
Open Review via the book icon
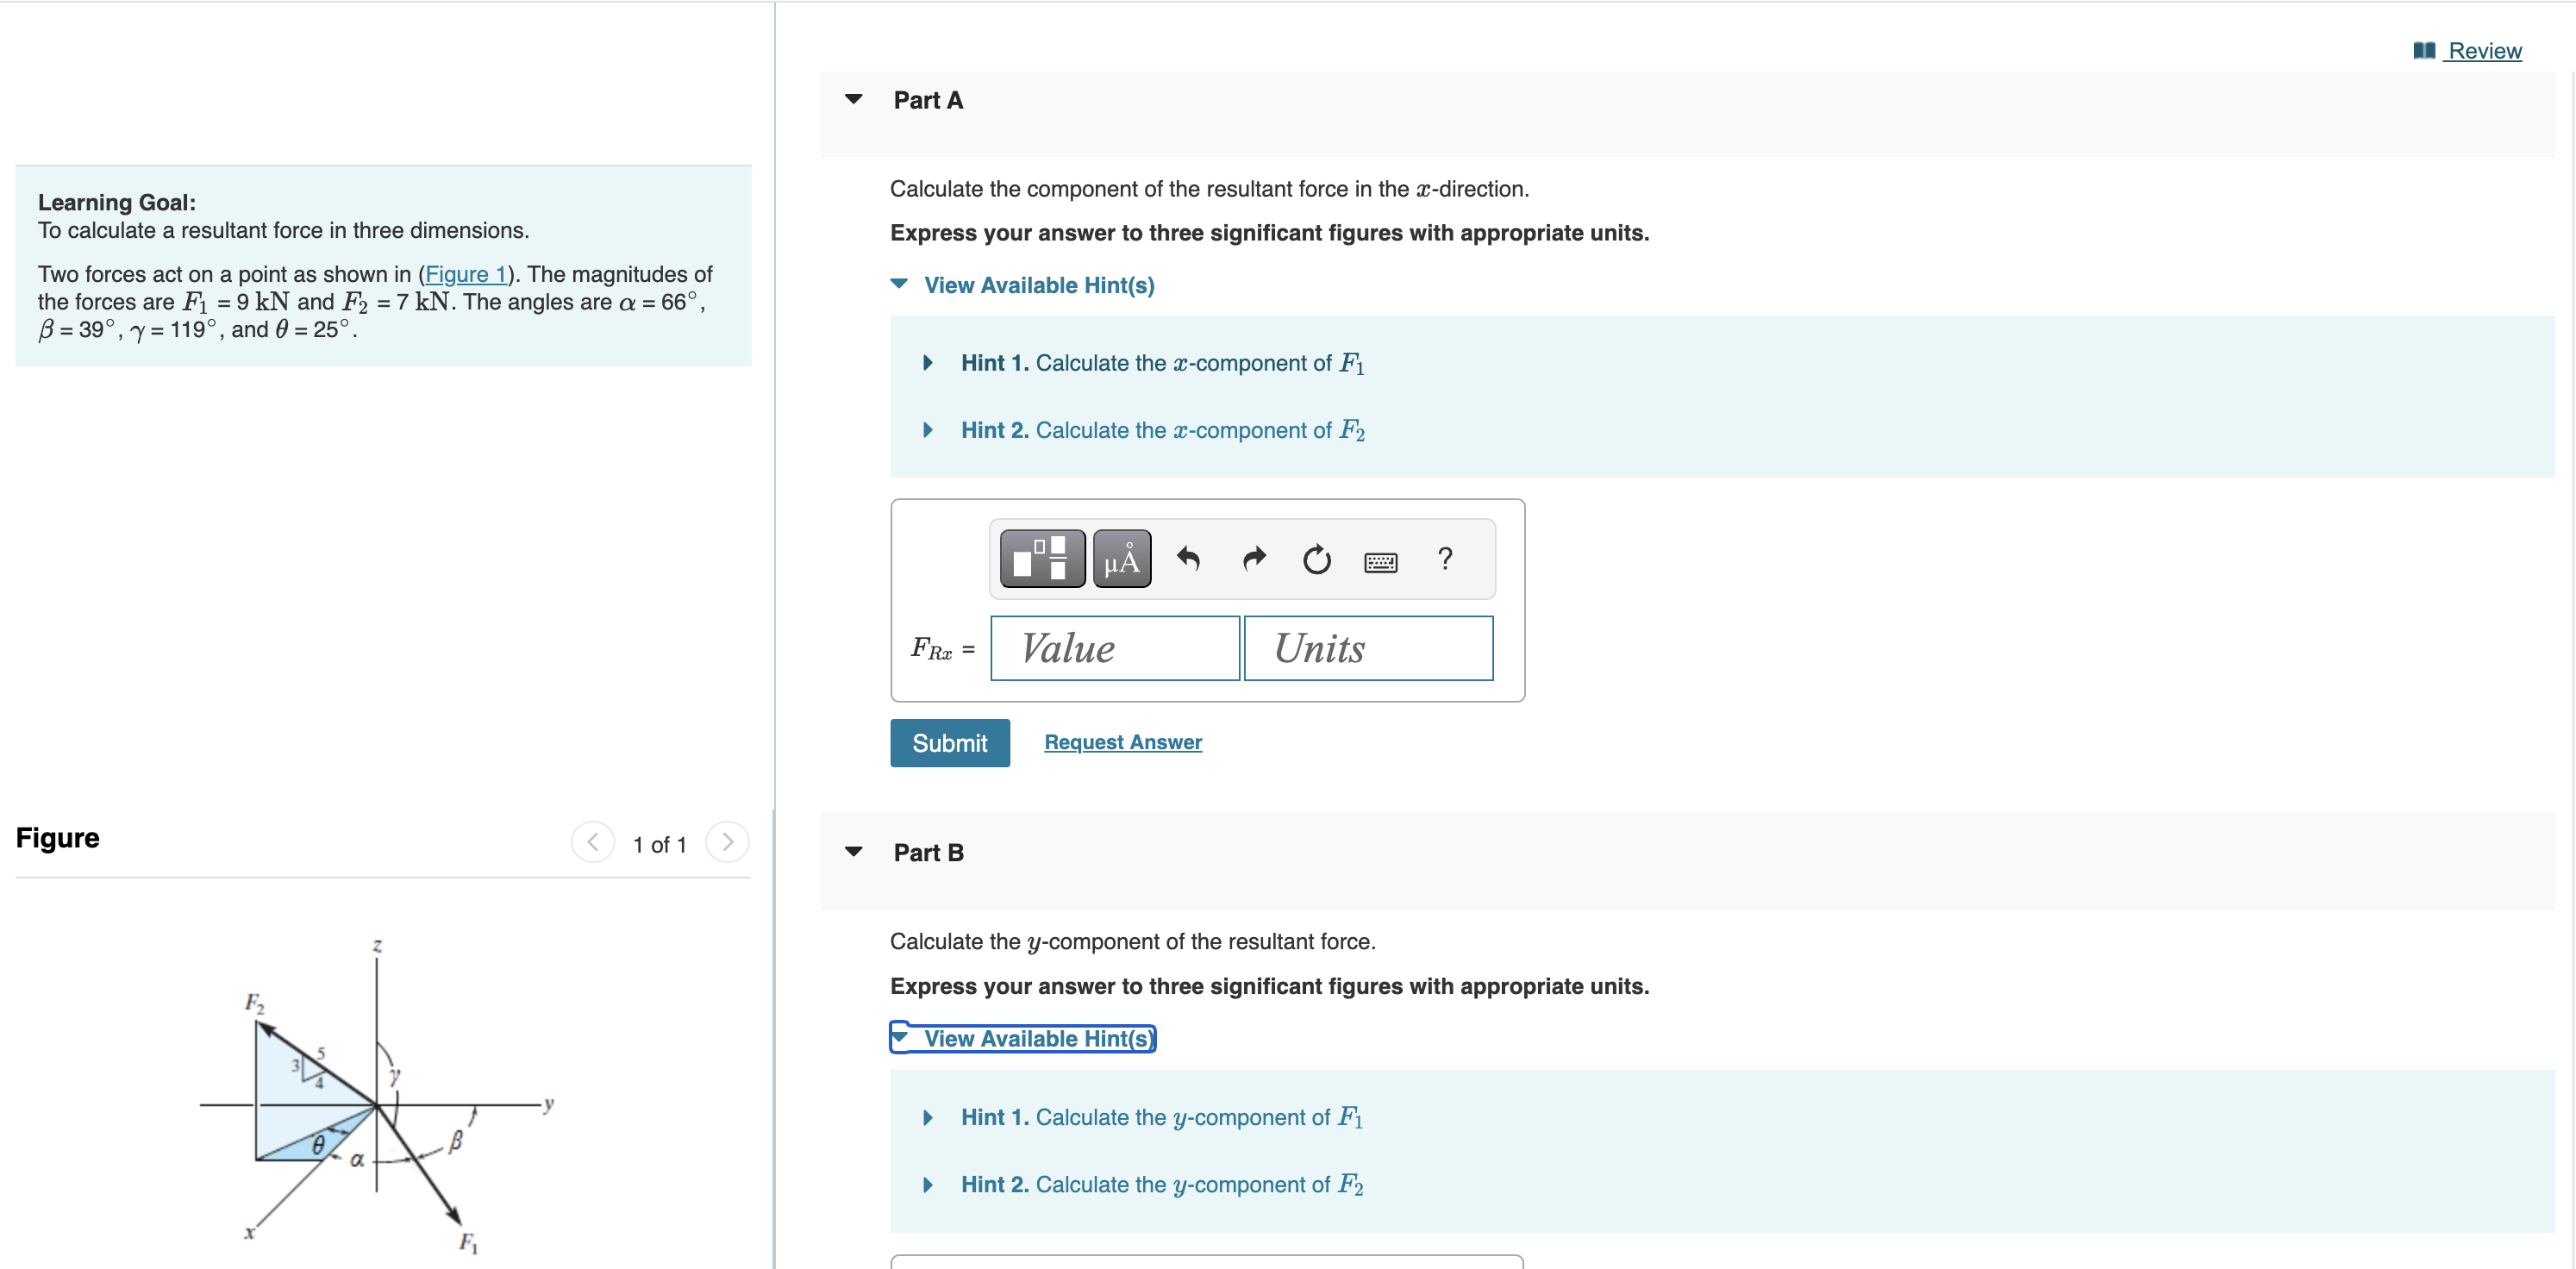pyautogui.click(x=2425, y=50)
